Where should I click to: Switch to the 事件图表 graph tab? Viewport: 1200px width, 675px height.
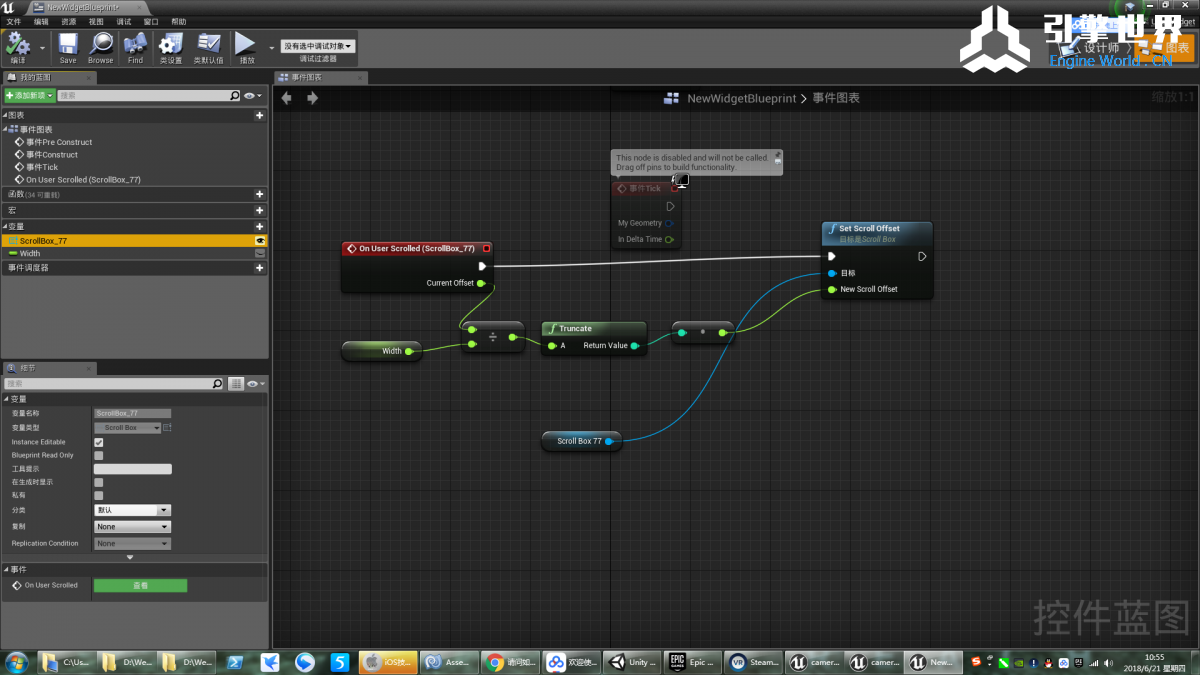tap(320, 77)
